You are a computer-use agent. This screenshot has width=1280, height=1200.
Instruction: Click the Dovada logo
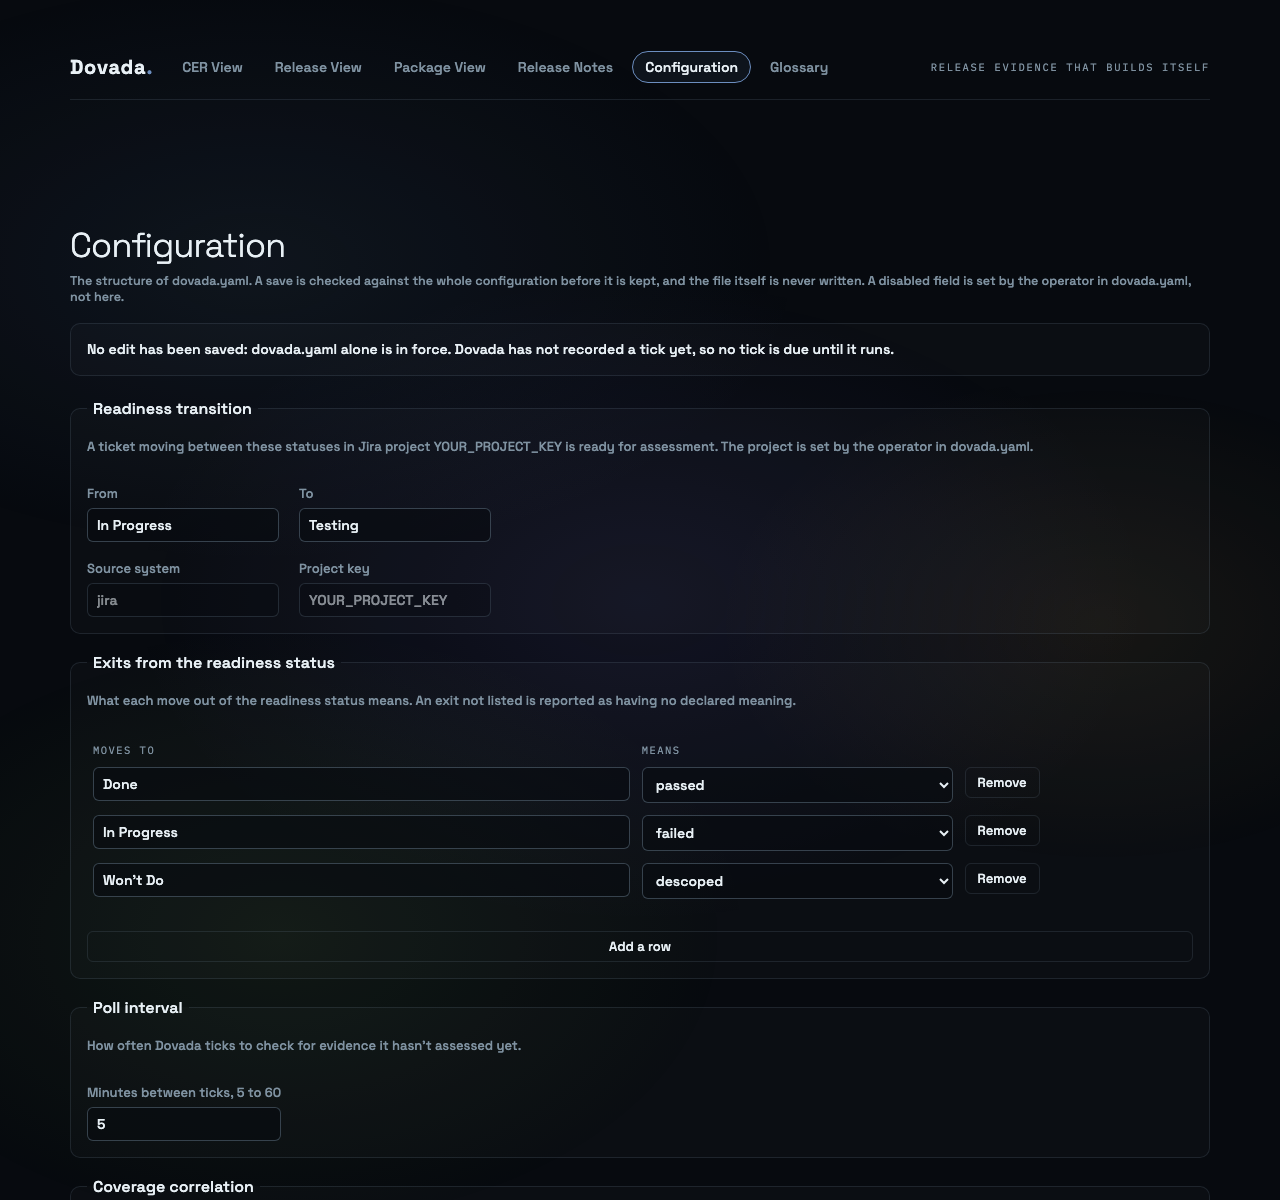tap(111, 67)
